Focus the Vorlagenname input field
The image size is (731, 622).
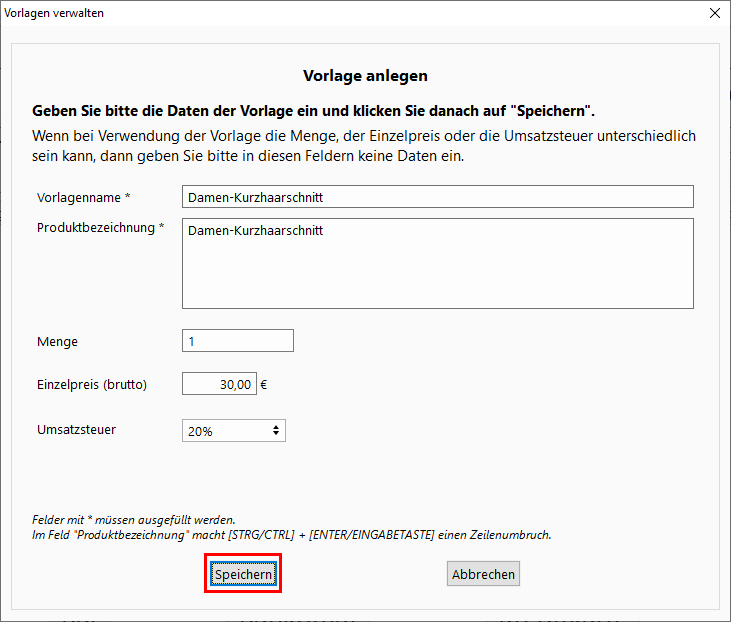click(x=437, y=197)
